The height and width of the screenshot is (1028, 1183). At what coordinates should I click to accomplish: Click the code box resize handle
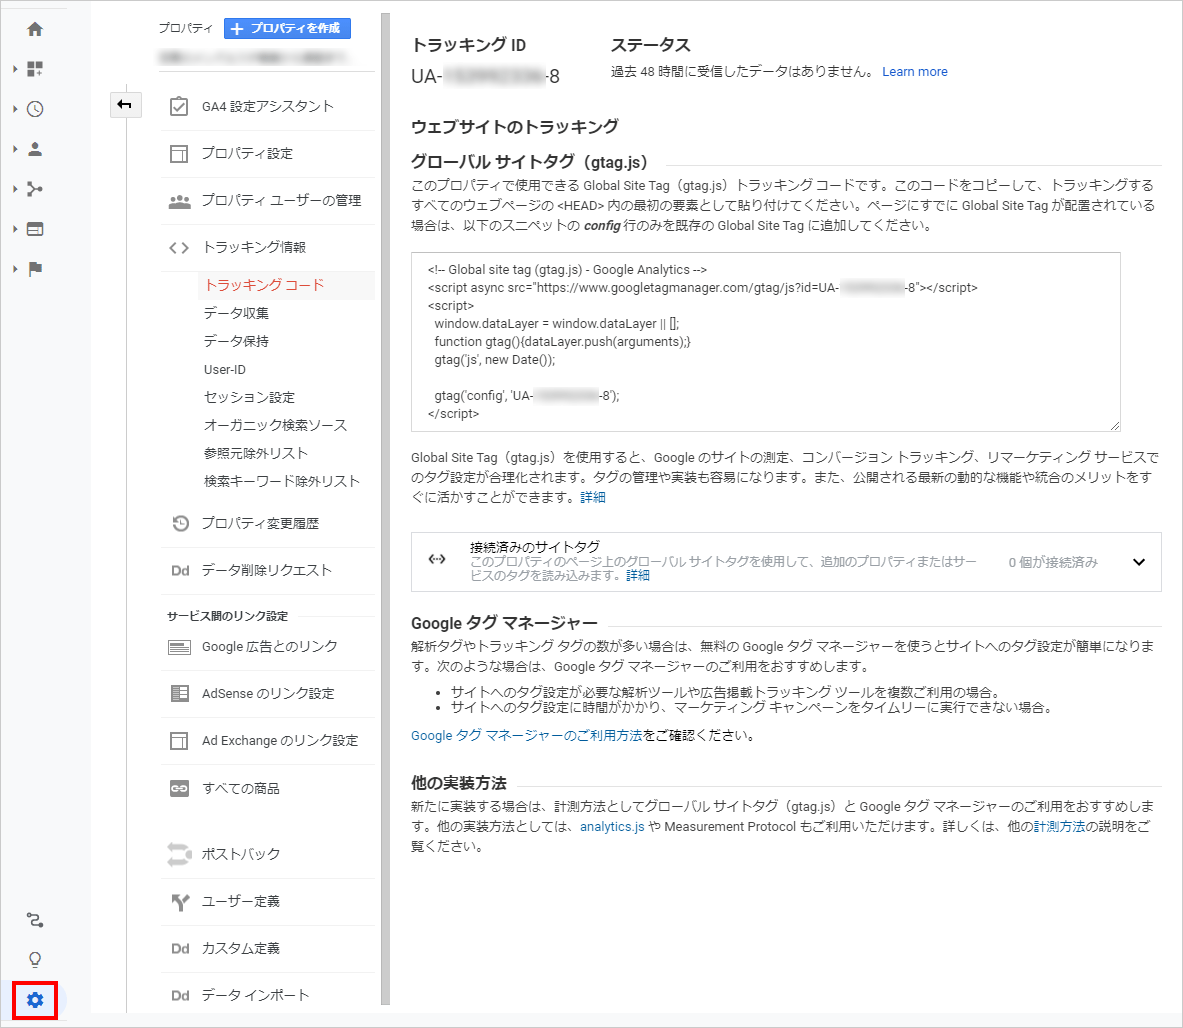tap(1114, 425)
